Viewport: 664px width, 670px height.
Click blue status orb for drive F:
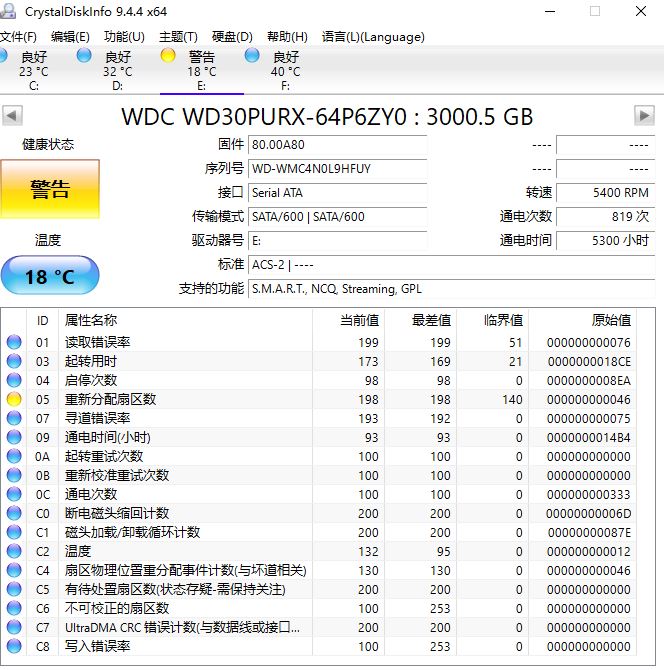coord(252,55)
